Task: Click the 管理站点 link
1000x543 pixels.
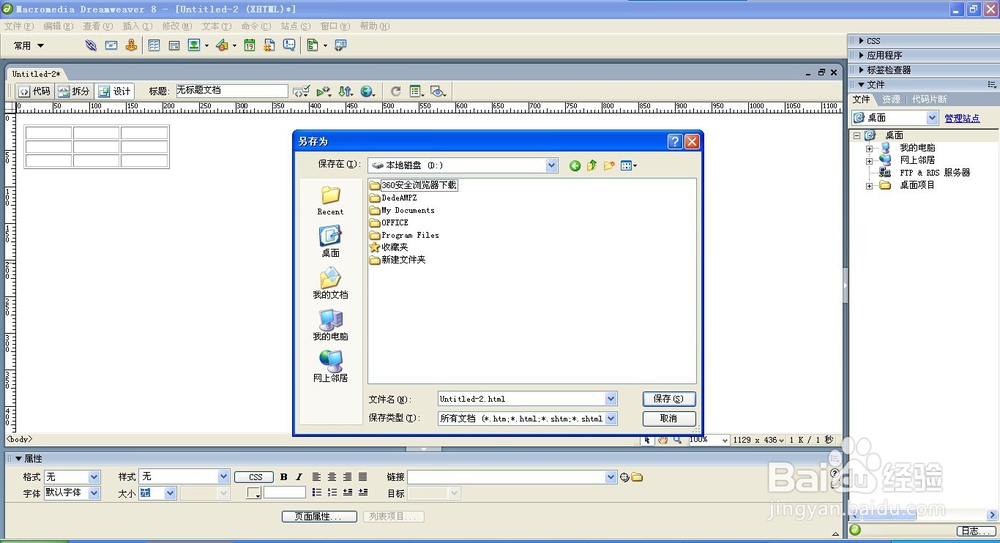Action: tap(962, 118)
